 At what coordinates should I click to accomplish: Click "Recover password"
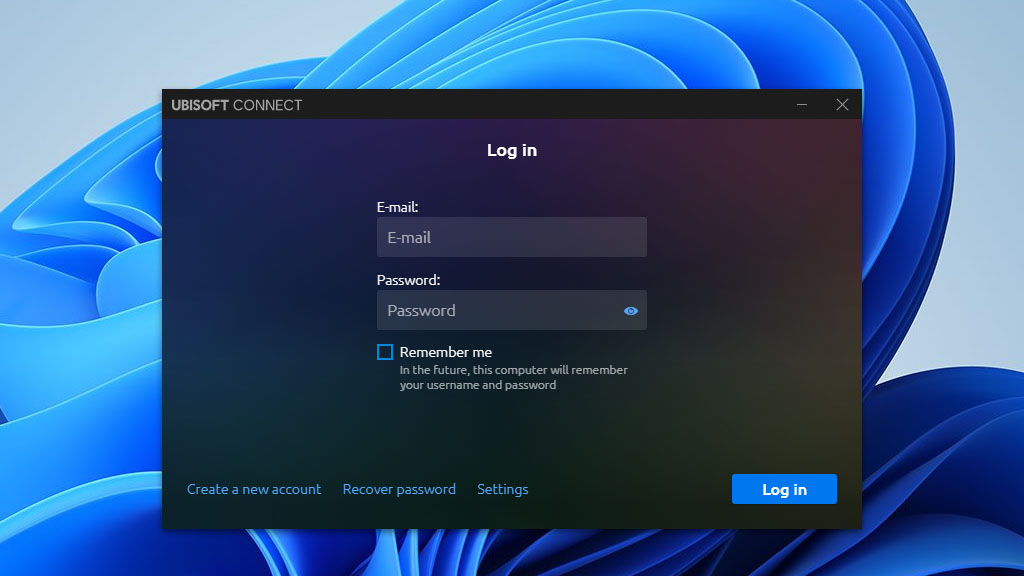click(399, 489)
